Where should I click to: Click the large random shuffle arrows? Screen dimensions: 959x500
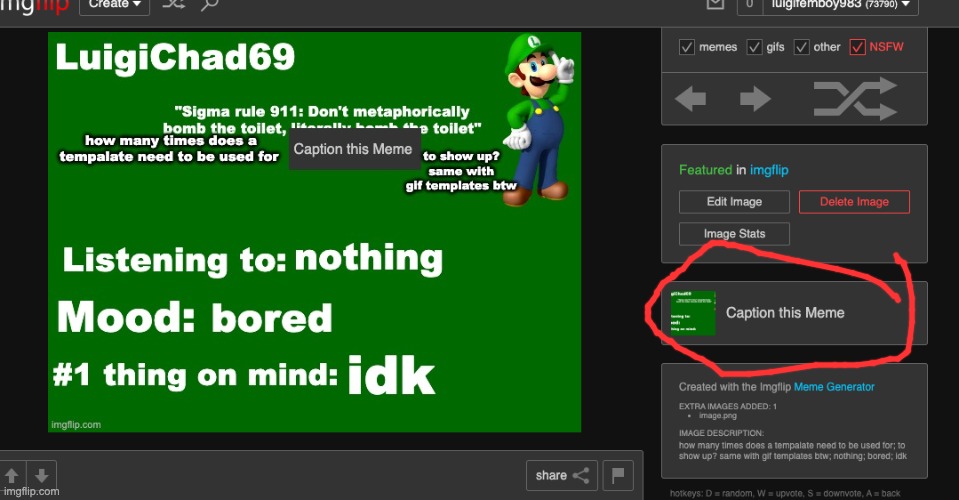854,98
